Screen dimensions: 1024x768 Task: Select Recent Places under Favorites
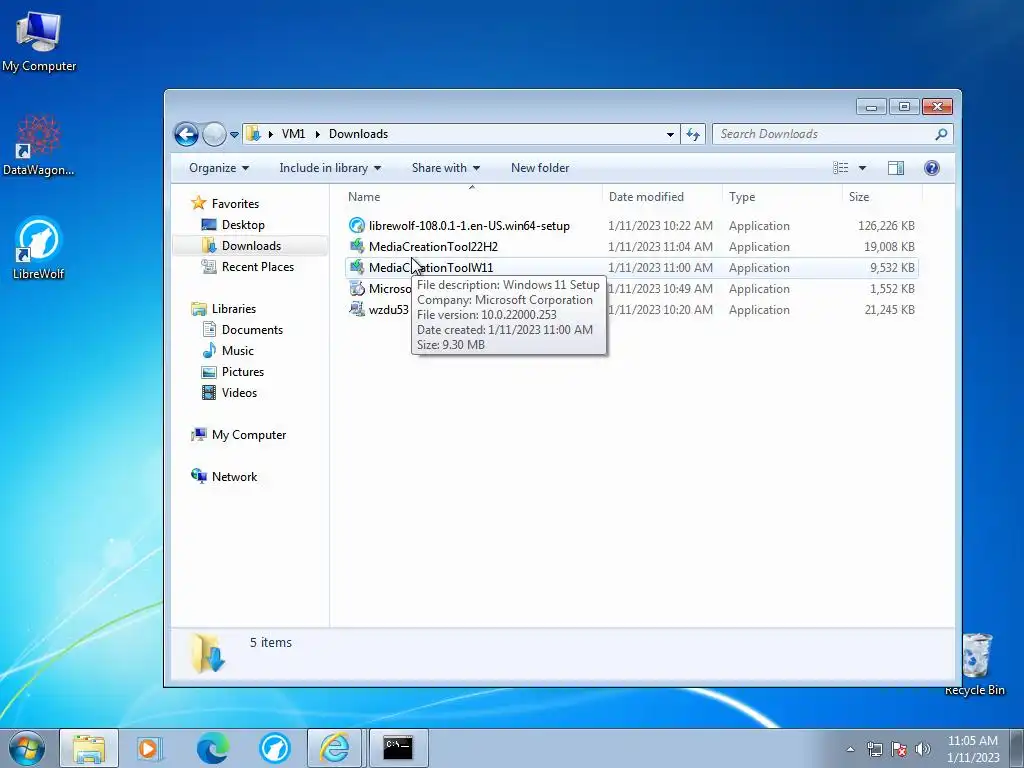pos(258,266)
